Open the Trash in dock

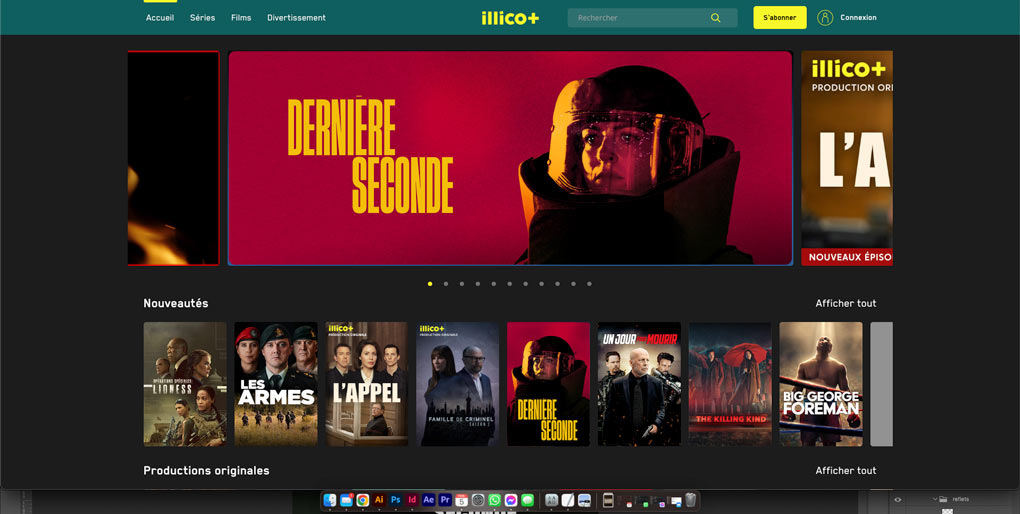coord(691,500)
